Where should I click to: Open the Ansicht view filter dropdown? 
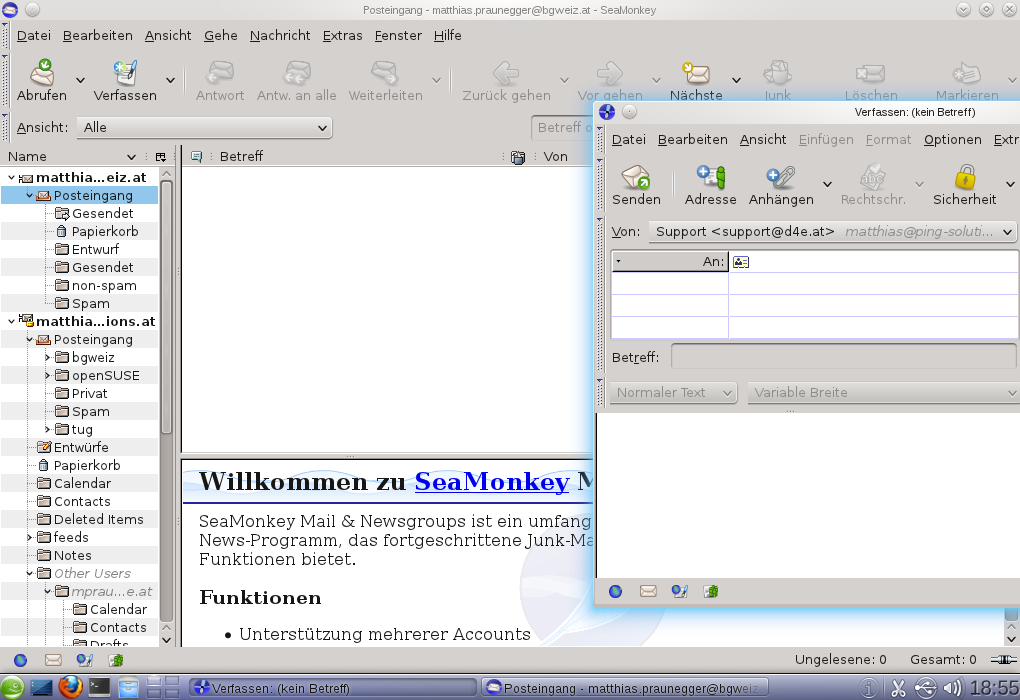(x=204, y=128)
